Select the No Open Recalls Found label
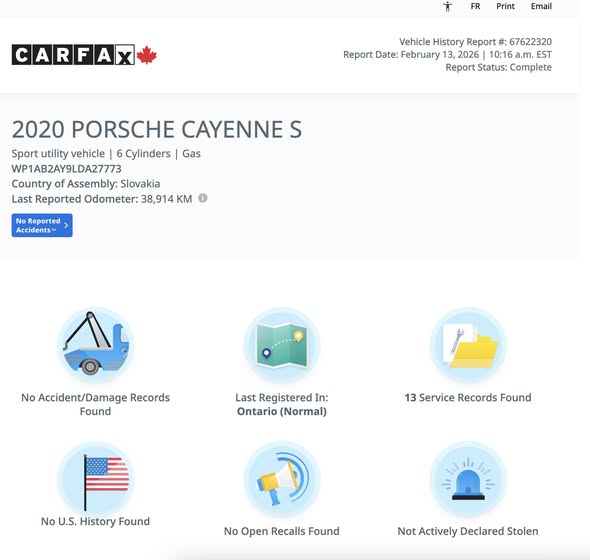 pyautogui.click(x=281, y=531)
